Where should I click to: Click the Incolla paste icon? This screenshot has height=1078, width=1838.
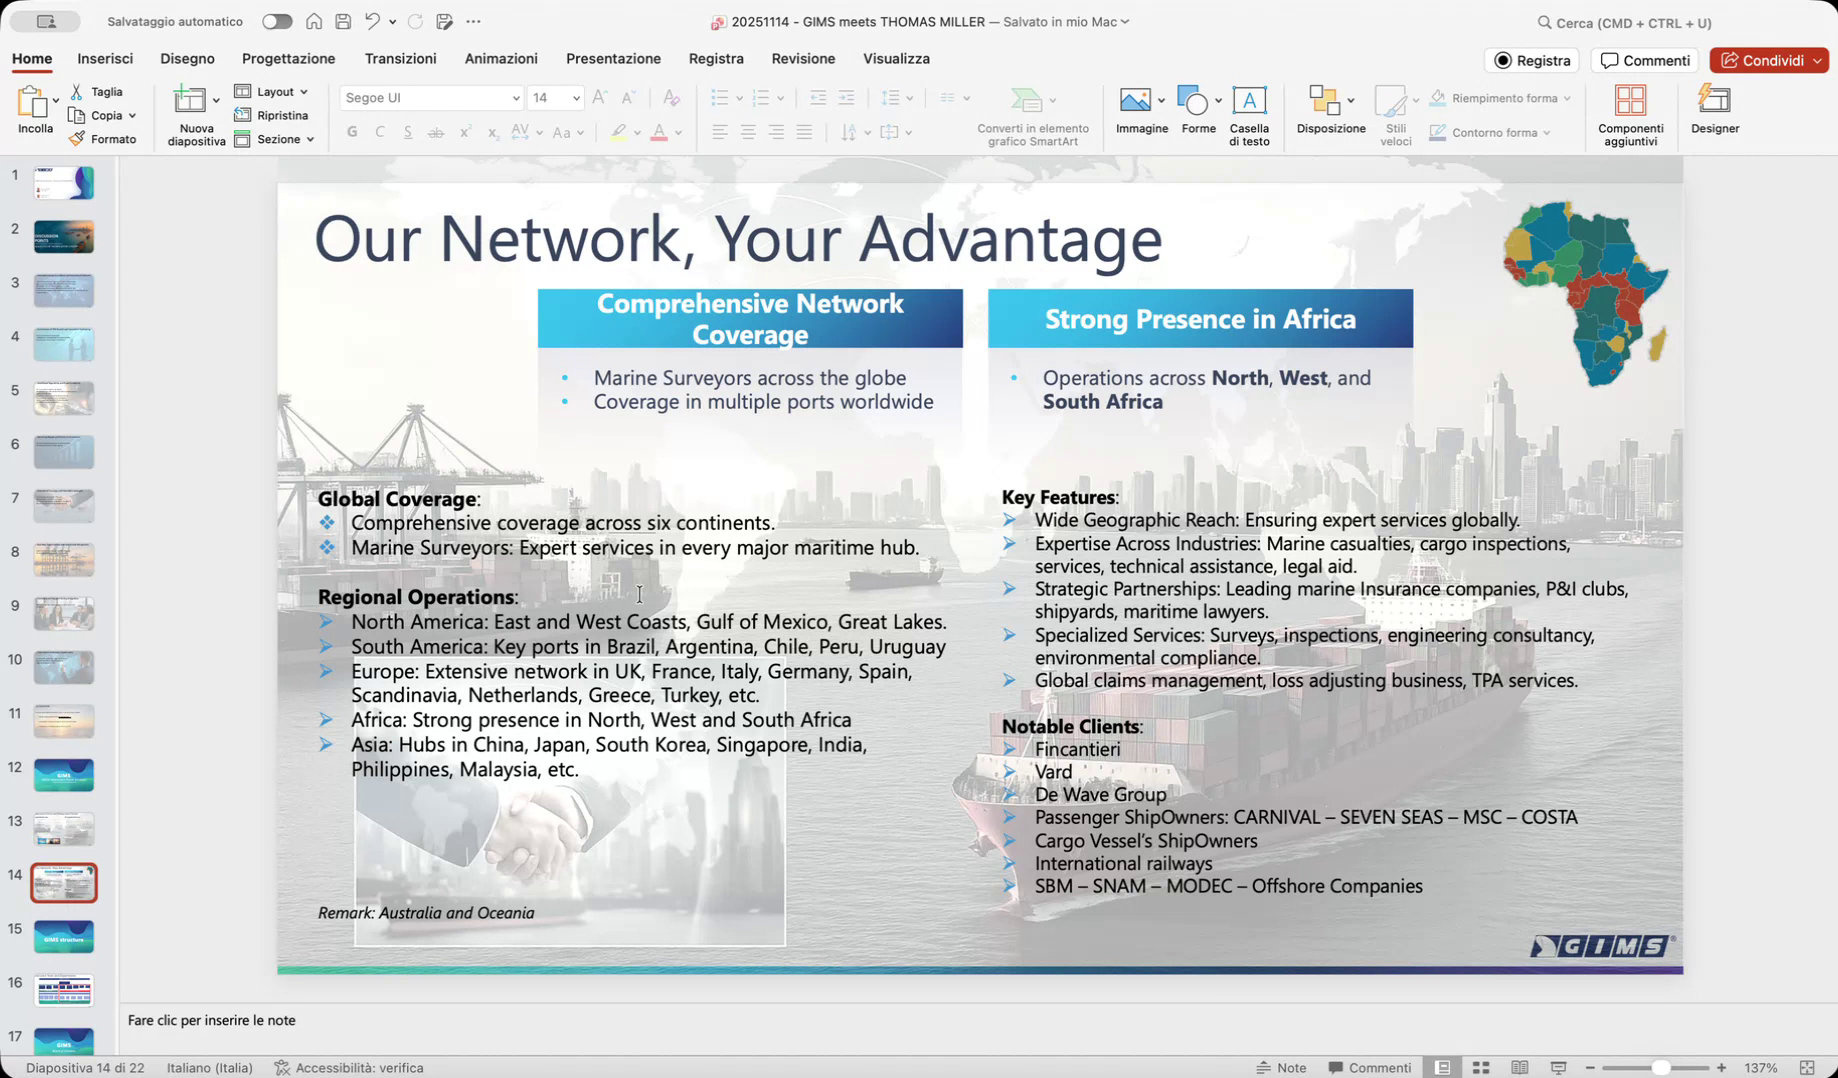[x=32, y=102]
